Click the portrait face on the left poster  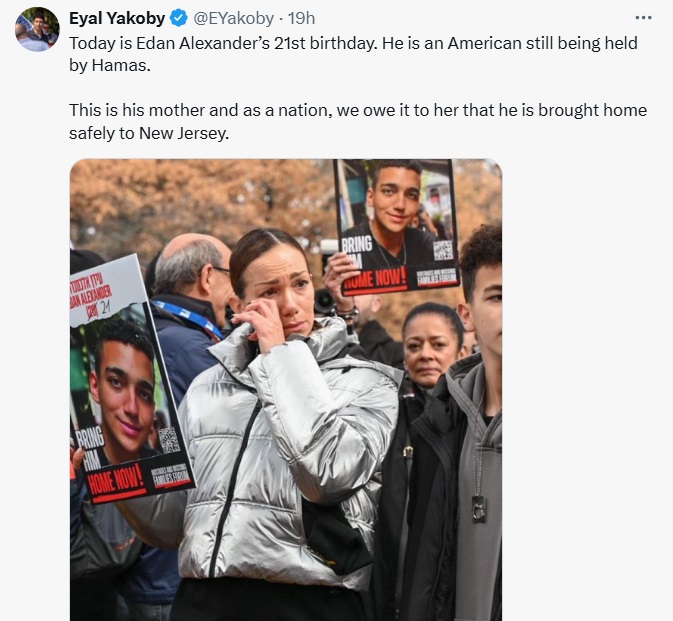coord(123,387)
